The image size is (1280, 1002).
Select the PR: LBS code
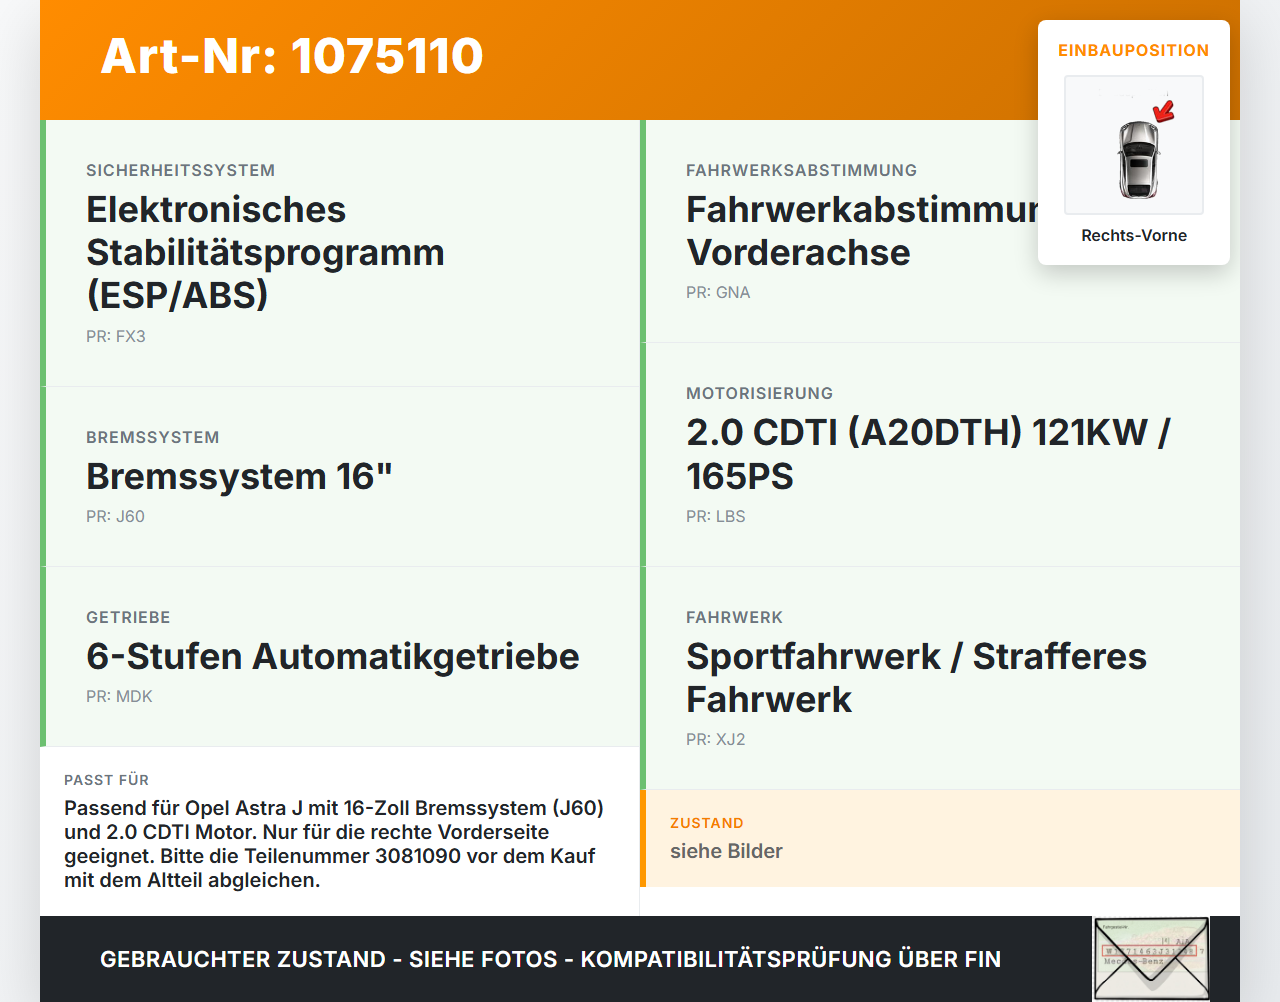point(716,516)
